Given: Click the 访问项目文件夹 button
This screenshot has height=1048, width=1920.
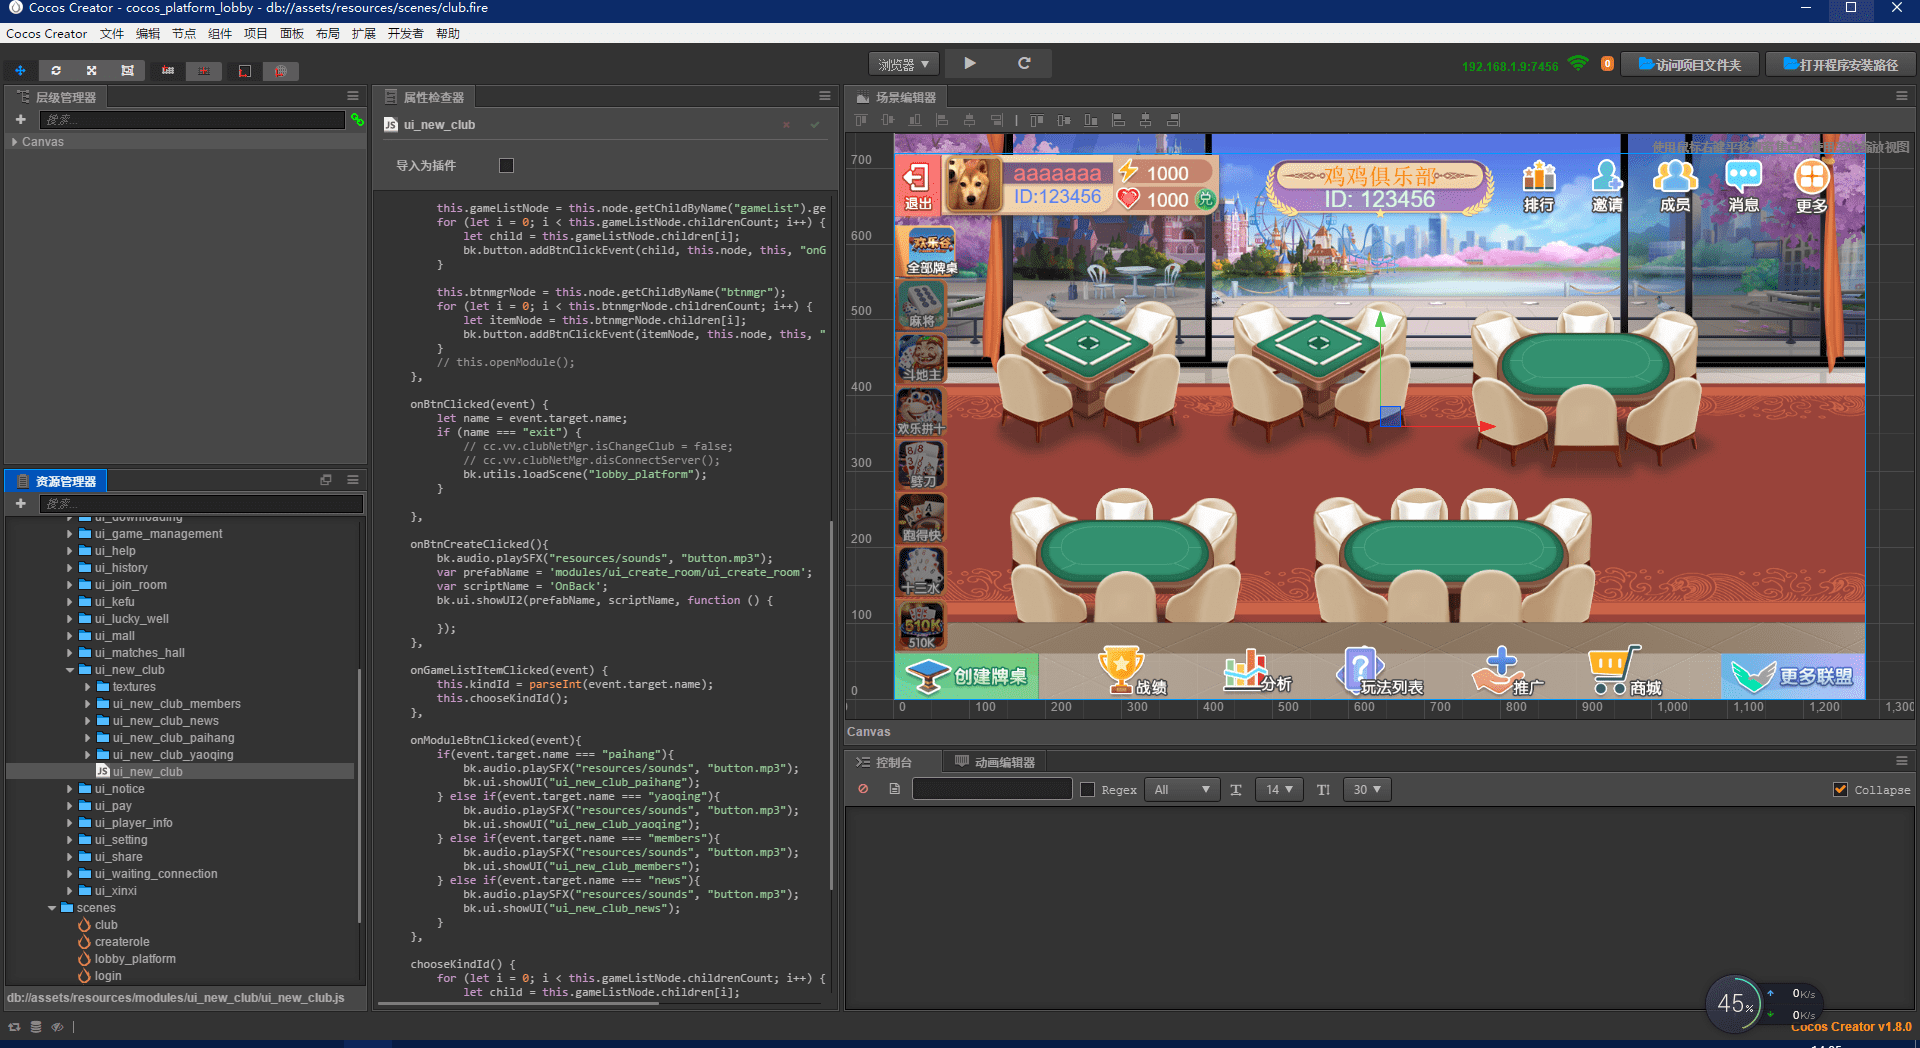Looking at the screenshot, I should (x=1690, y=64).
